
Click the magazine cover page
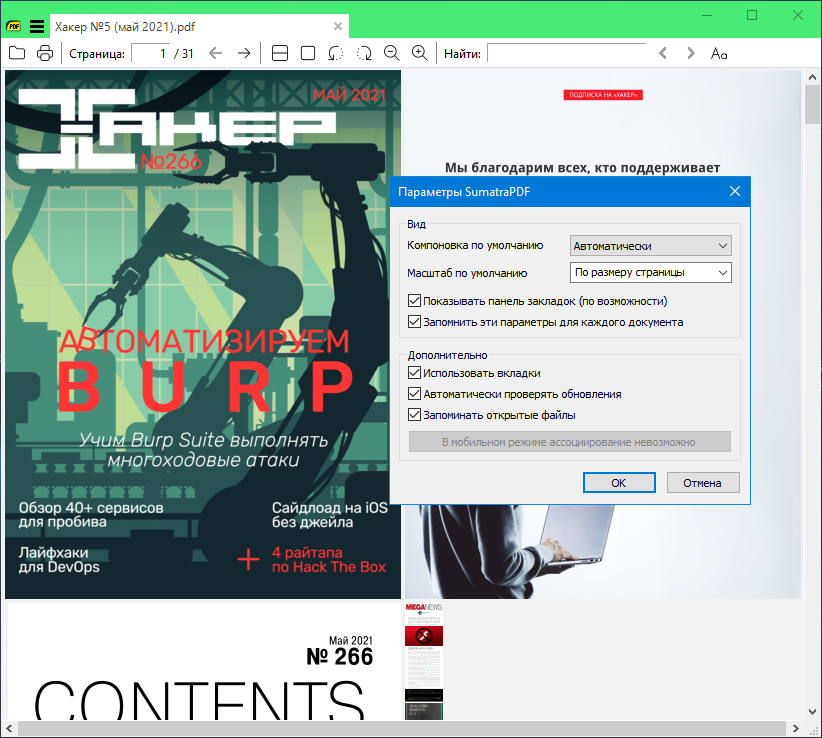tap(203, 334)
